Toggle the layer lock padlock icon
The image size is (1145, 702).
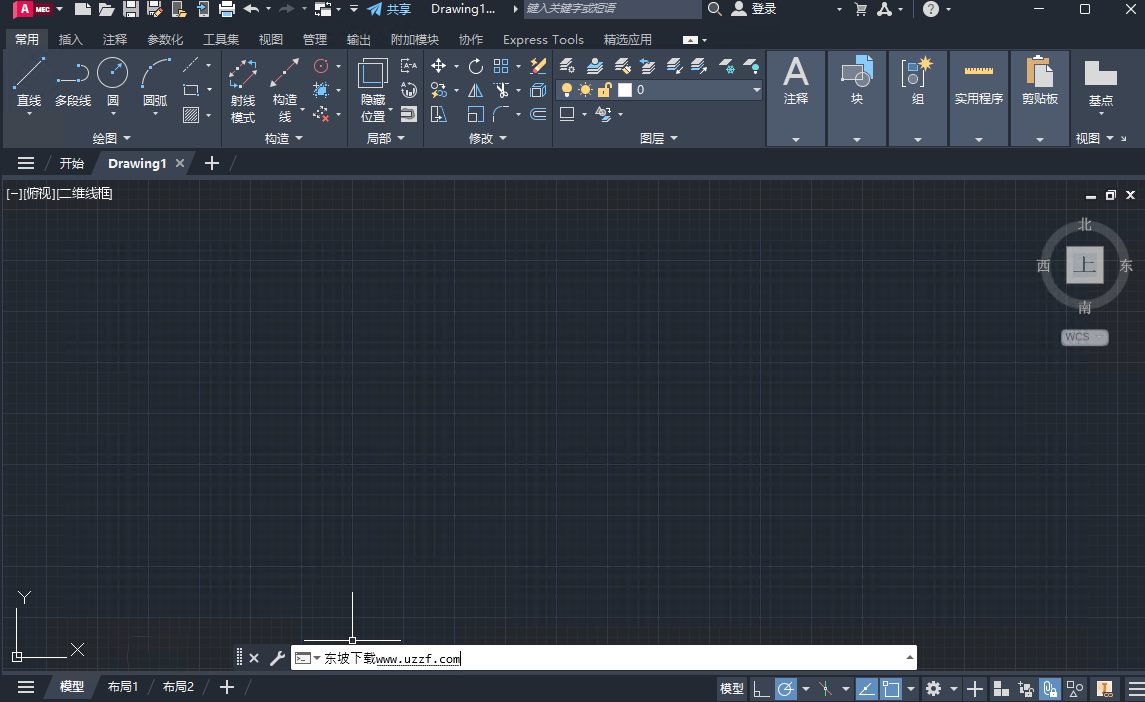pyautogui.click(x=604, y=90)
